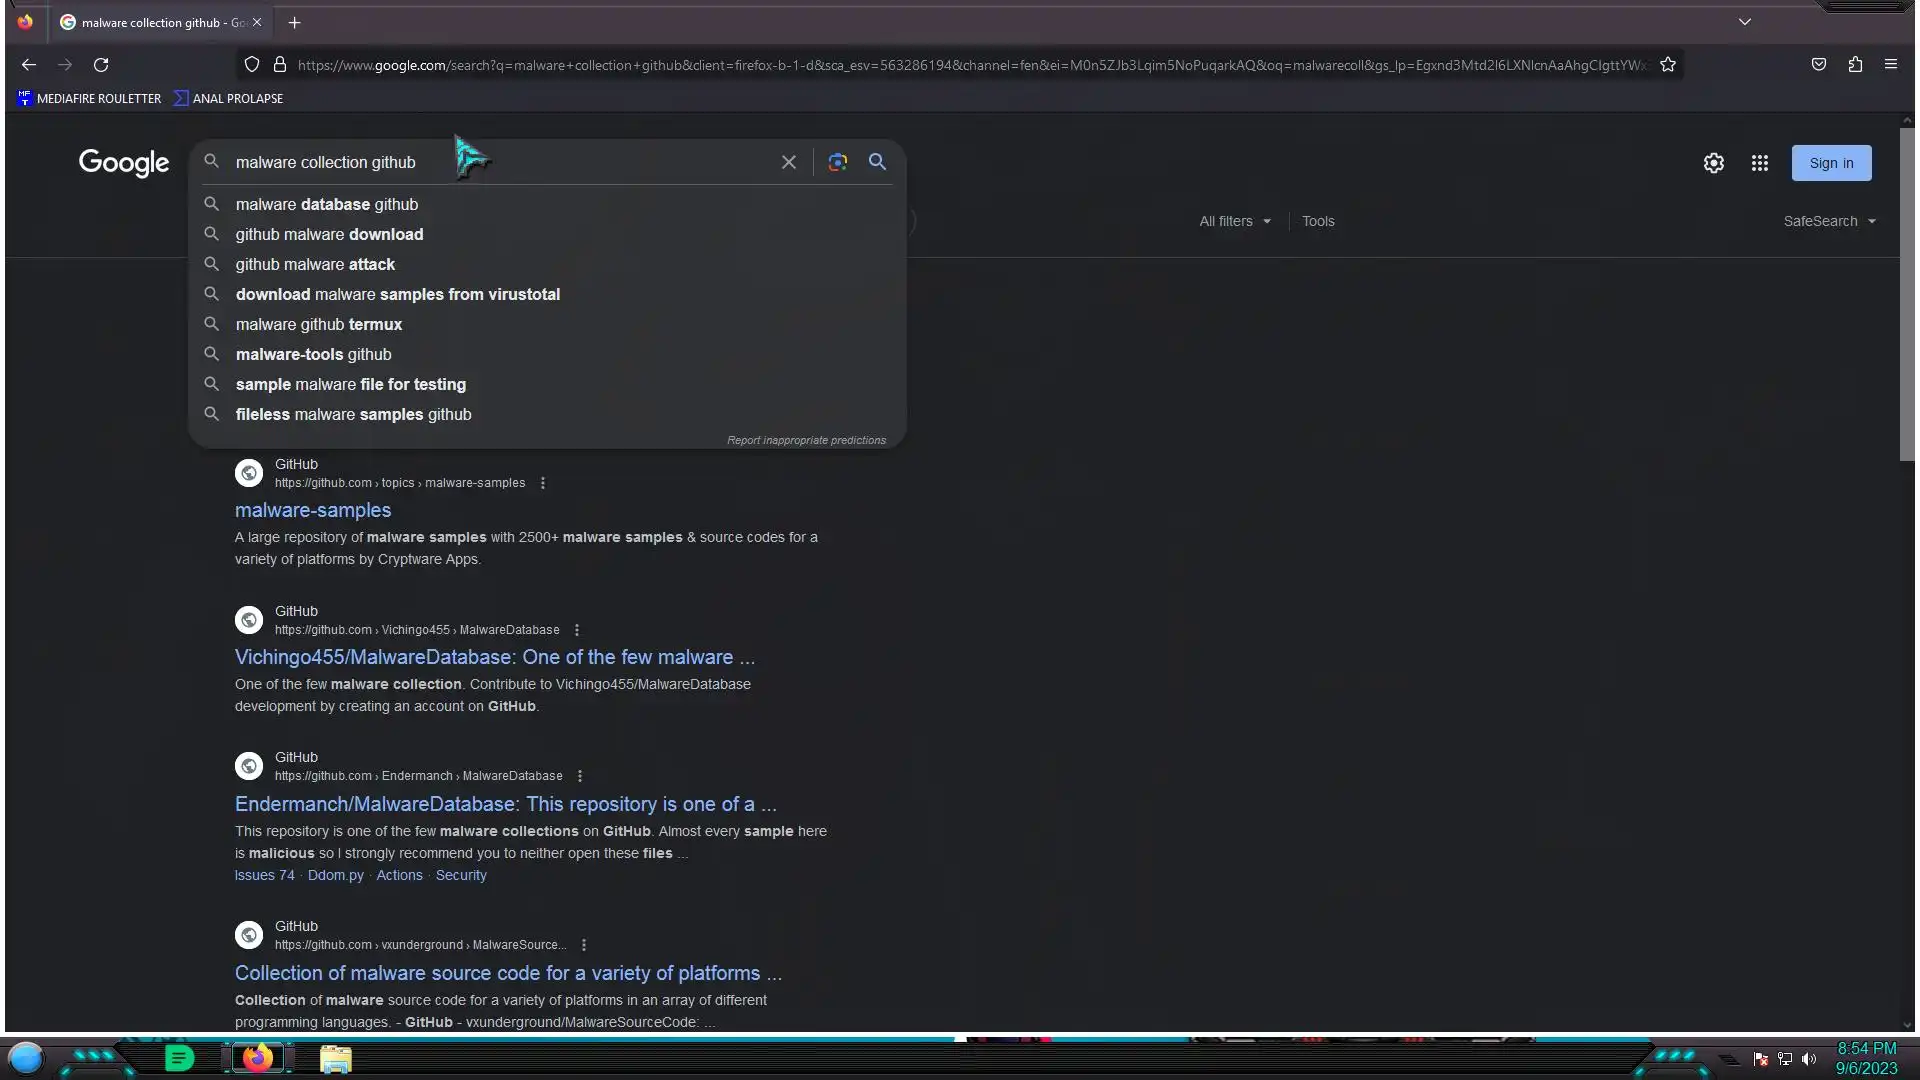Open the malware-samples result link
Viewport: 1920px width, 1080px height.
click(313, 510)
